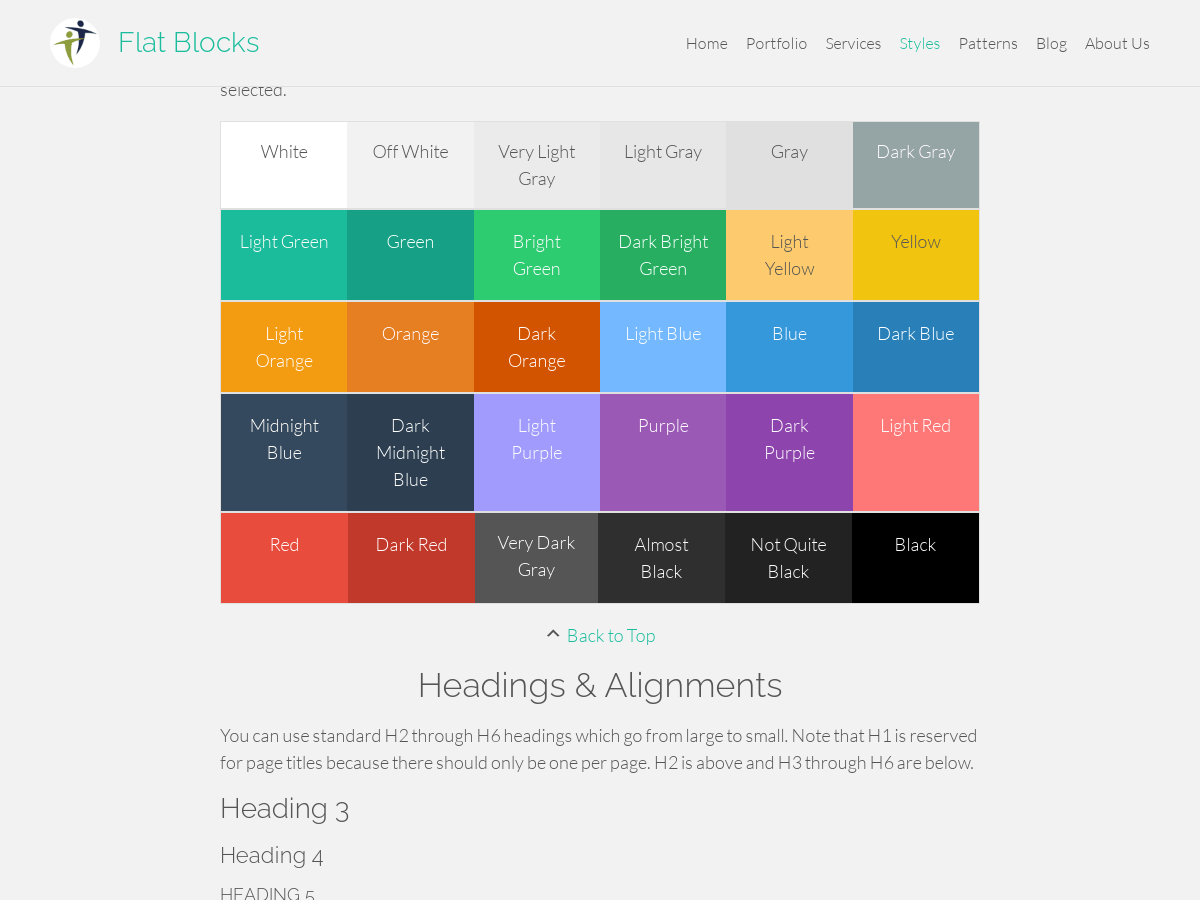Screen dimensions: 1200x900
Task: Click the Midnight Blue swatch
Action: 284,452
